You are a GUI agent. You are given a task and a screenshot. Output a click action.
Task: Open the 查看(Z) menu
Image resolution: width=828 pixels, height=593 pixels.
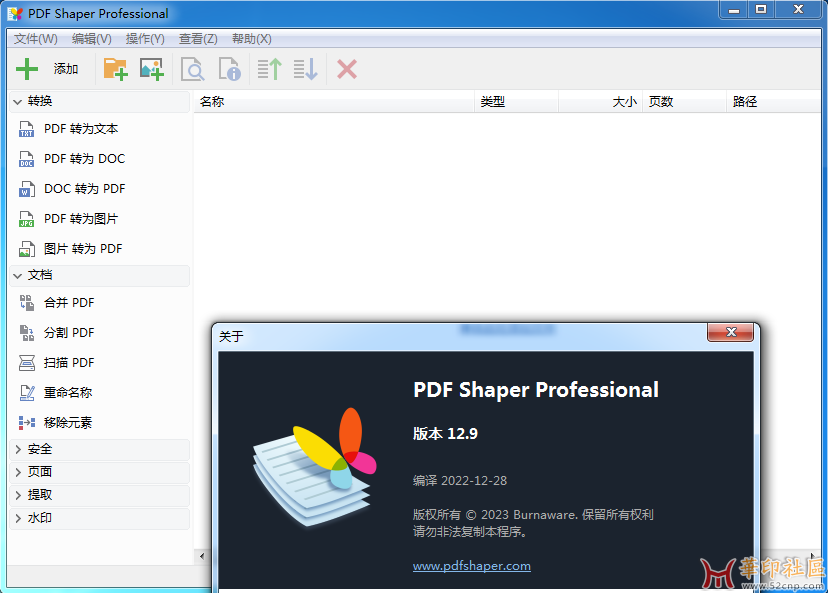198,39
